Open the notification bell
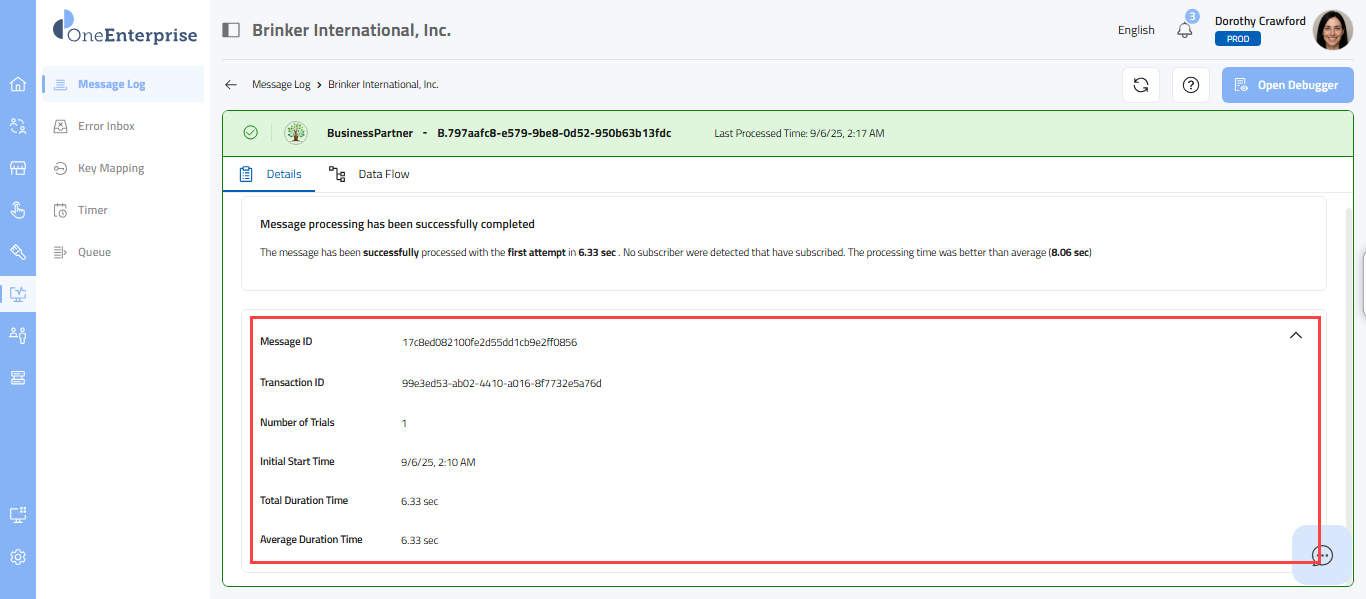Image resolution: width=1366 pixels, height=599 pixels. pyautogui.click(x=1185, y=30)
